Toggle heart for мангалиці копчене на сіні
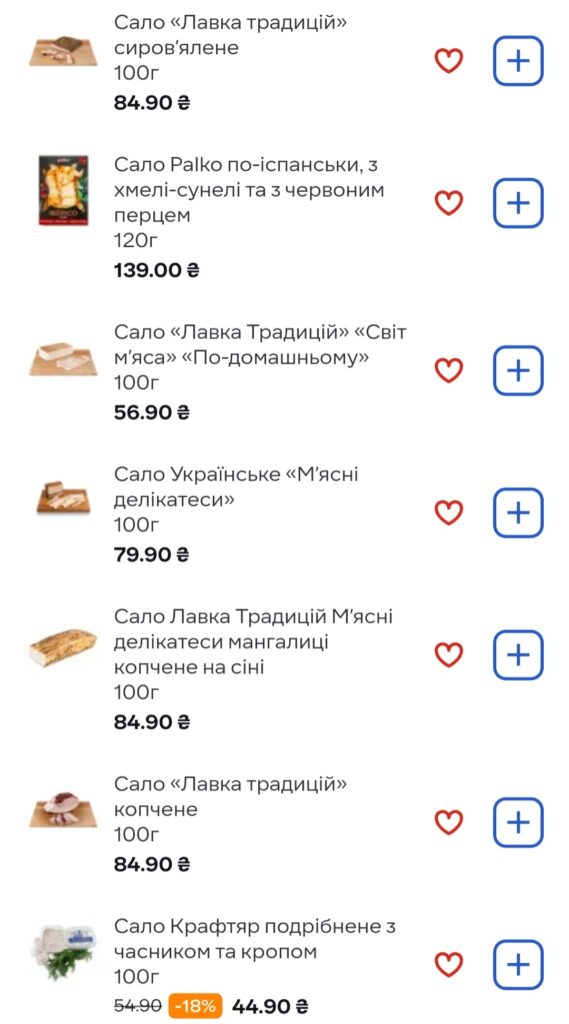The height and width of the screenshot is (1024, 569). 449,655
